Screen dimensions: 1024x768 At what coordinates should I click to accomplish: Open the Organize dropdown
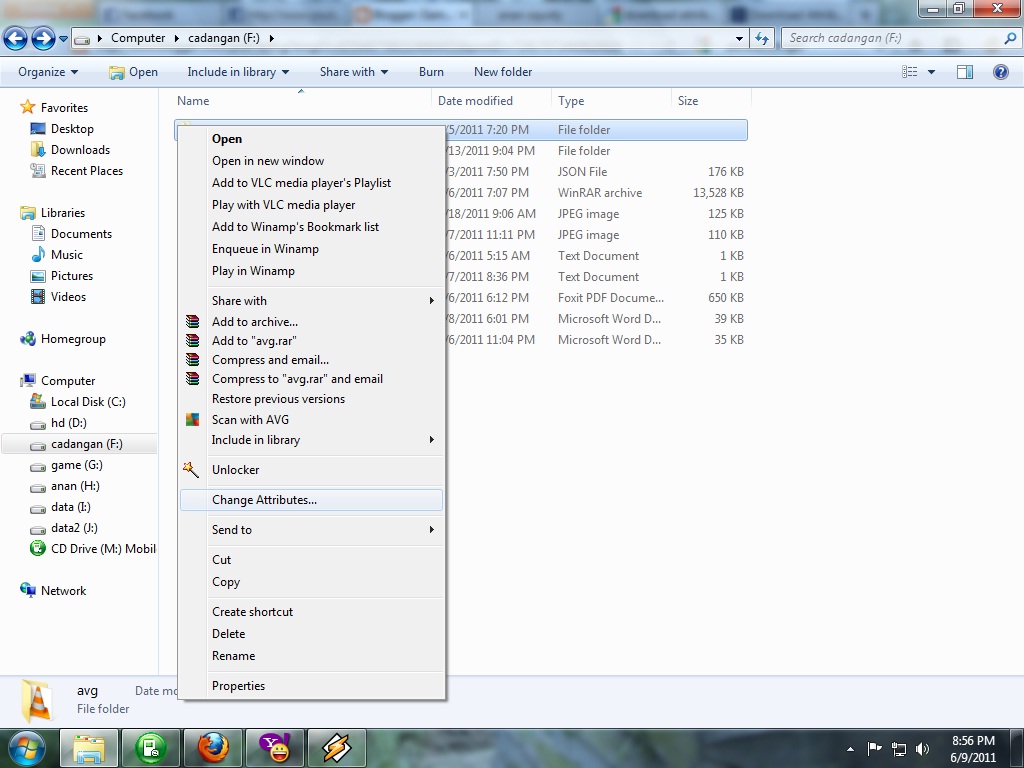[x=48, y=72]
